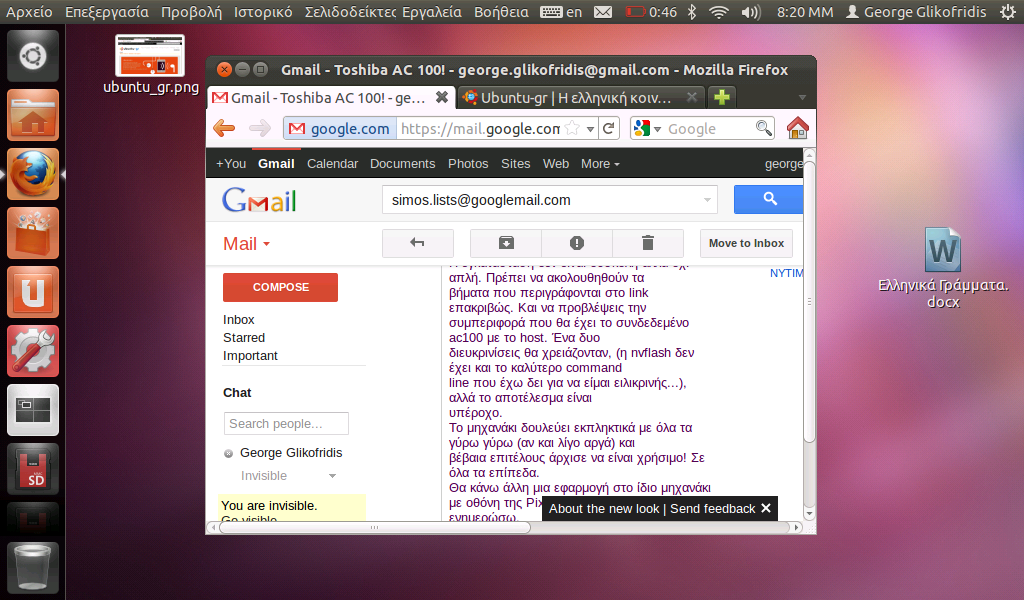
Task: Open George Glikofridis user menu in panel
Action: pyautogui.click(x=916, y=12)
